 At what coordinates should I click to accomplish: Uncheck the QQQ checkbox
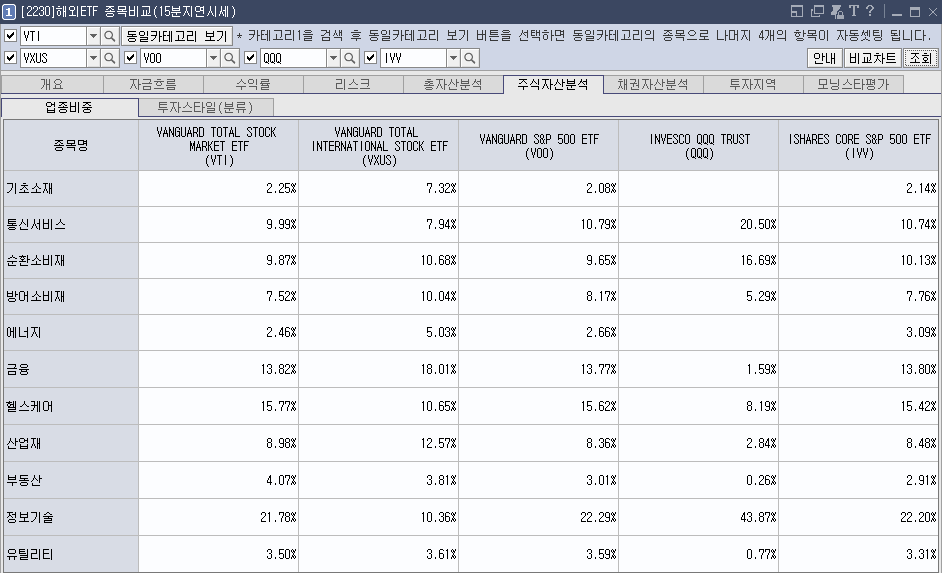(251, 58)
